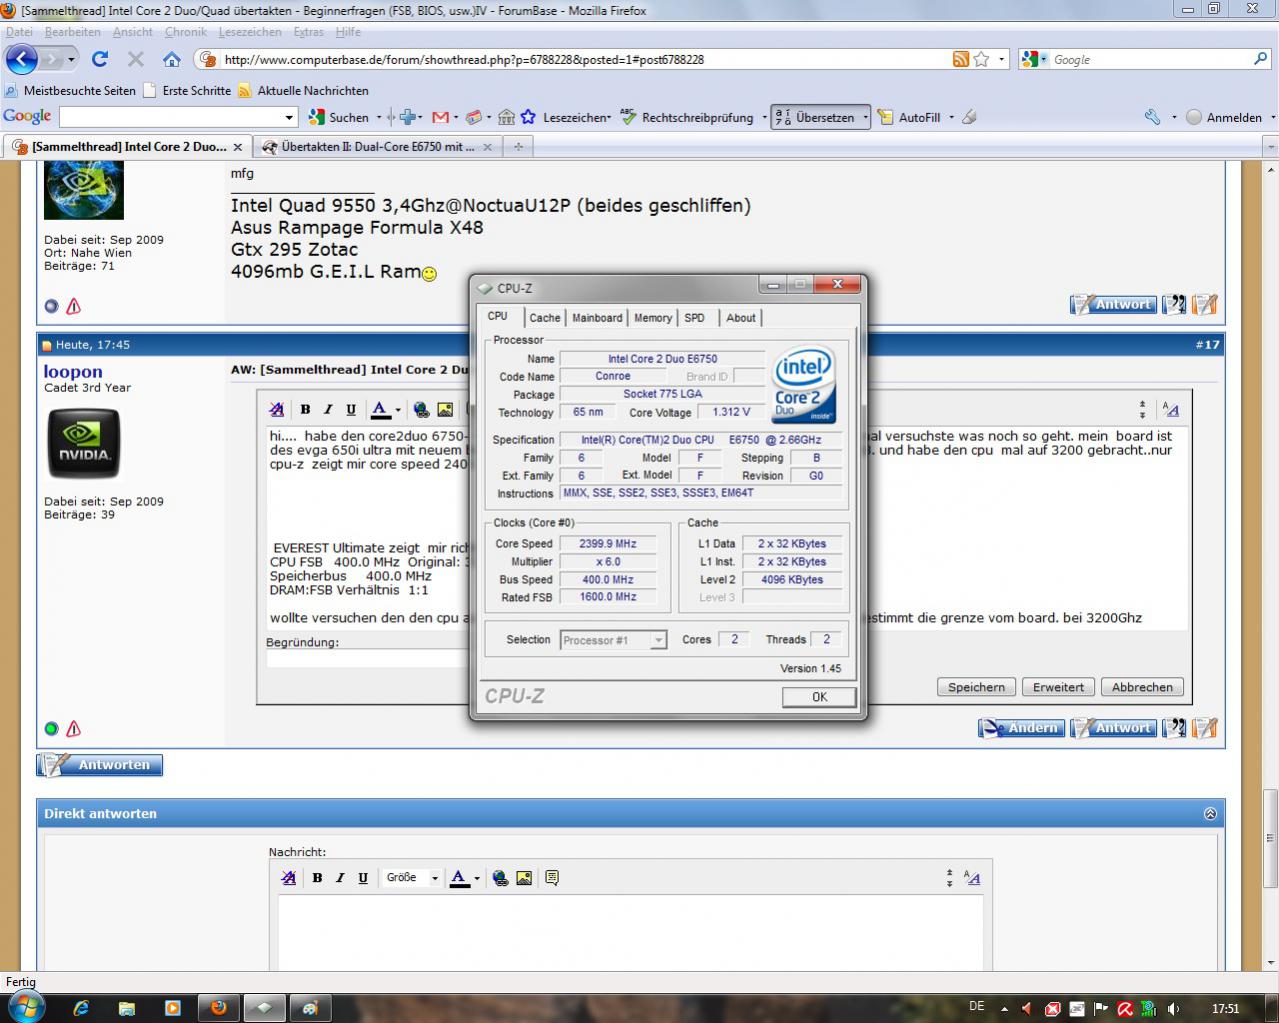Click the Google toolbar wrench settings icon
Screen dimensions: 1279x1023
(x=1153, y=117)
